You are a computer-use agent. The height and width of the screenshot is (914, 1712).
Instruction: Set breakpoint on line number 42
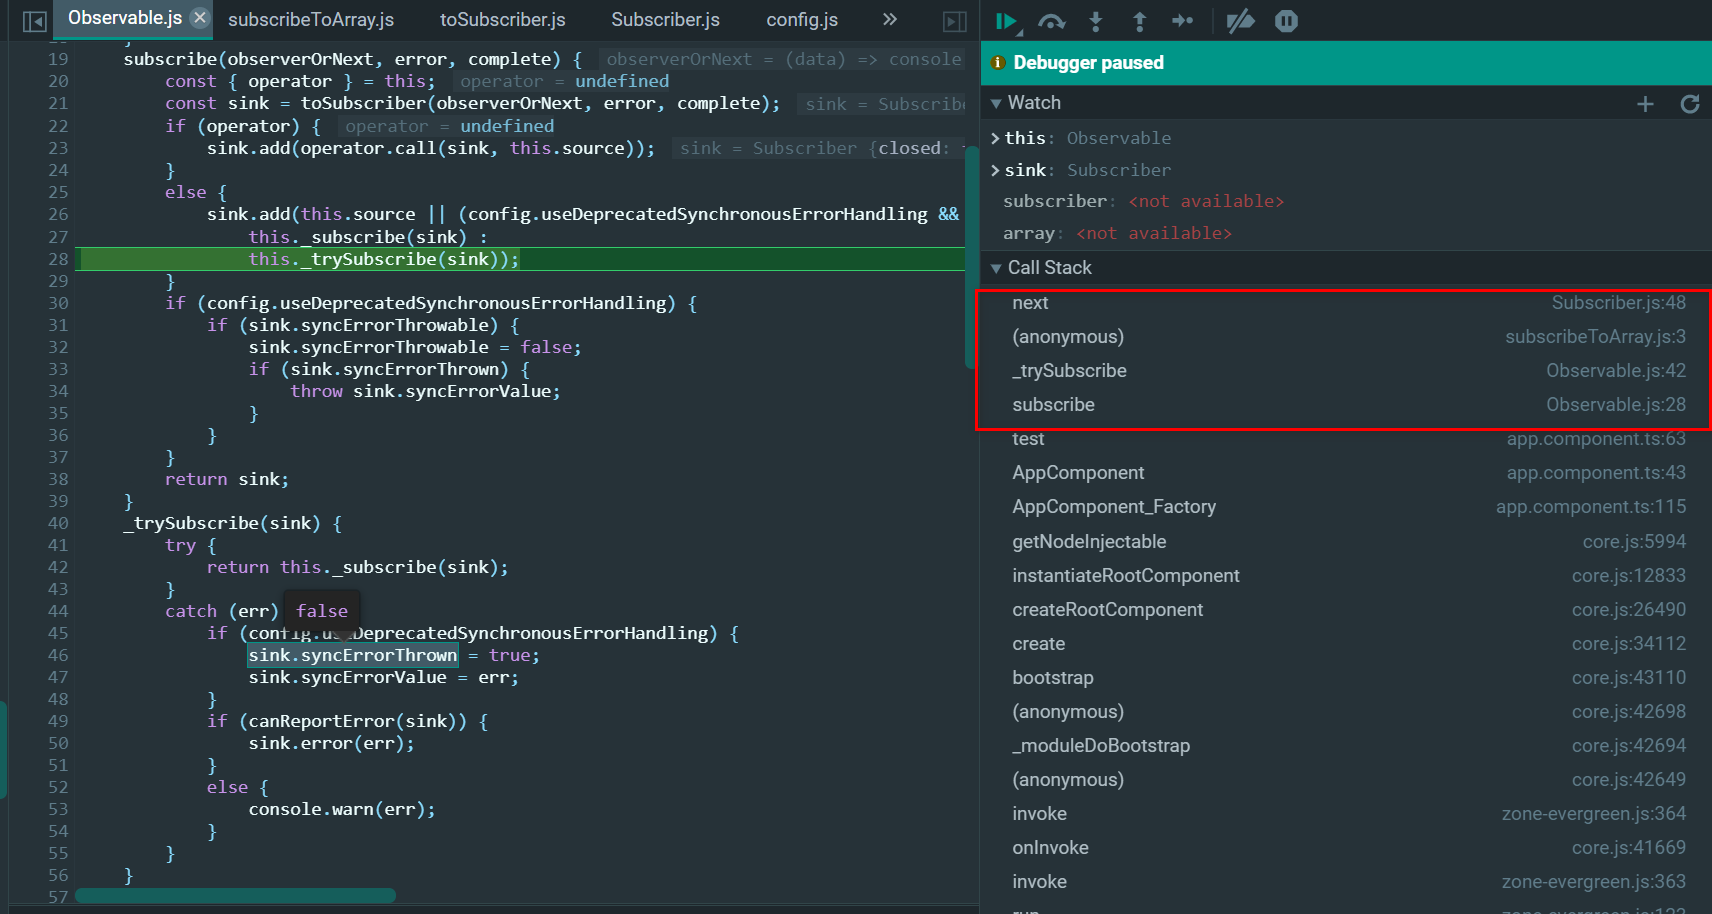(x=58, y=567)
